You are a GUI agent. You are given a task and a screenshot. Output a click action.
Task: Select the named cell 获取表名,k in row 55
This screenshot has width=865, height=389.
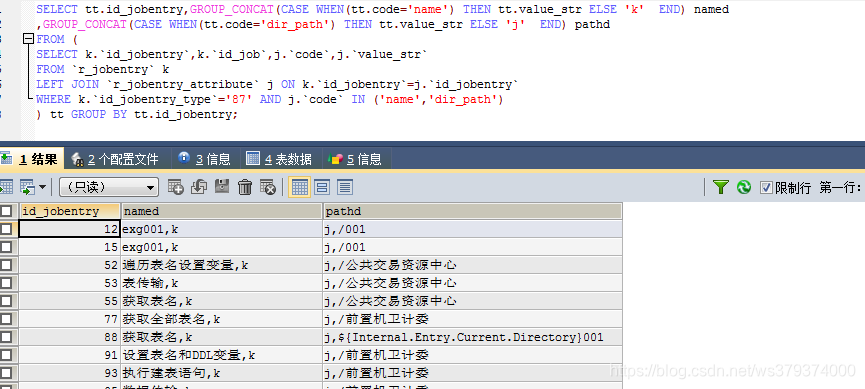coord(222,301)
